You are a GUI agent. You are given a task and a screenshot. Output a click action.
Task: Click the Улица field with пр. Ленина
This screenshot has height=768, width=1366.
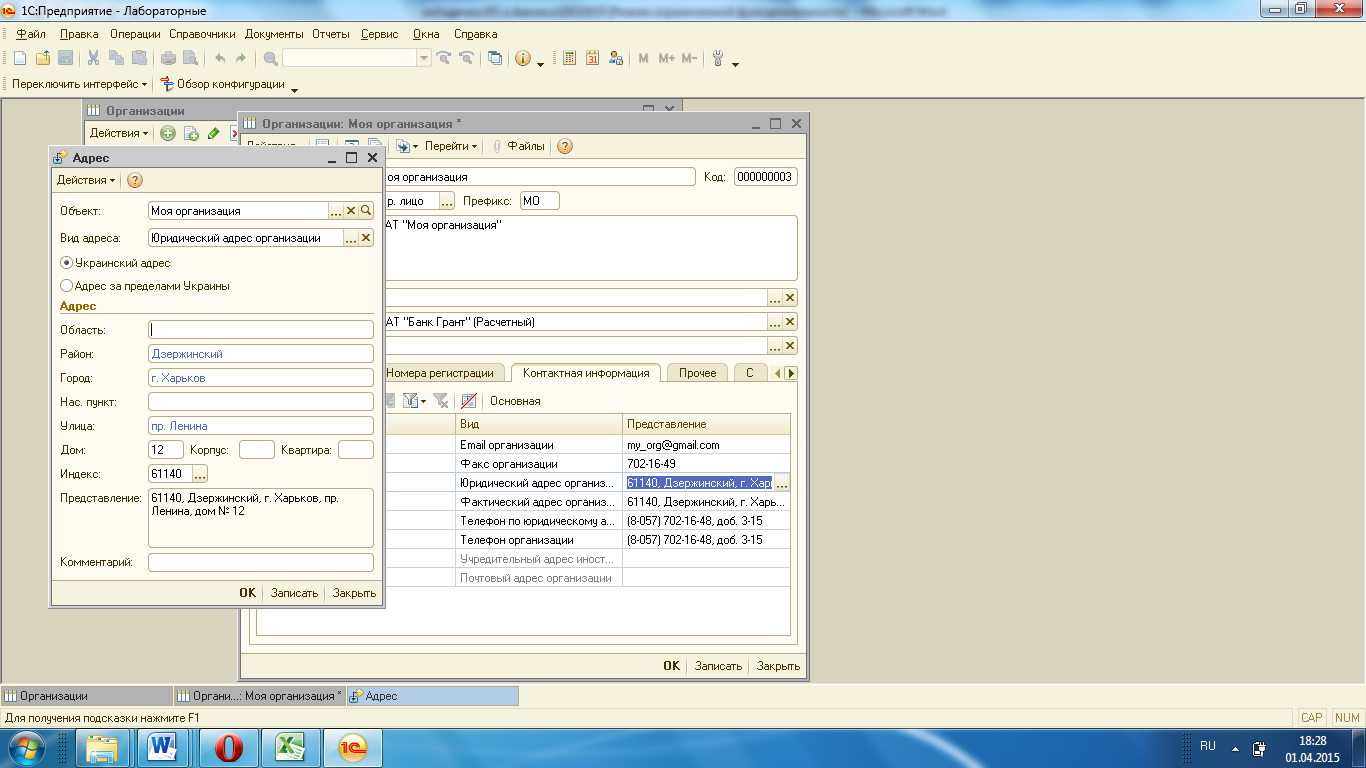260,426
